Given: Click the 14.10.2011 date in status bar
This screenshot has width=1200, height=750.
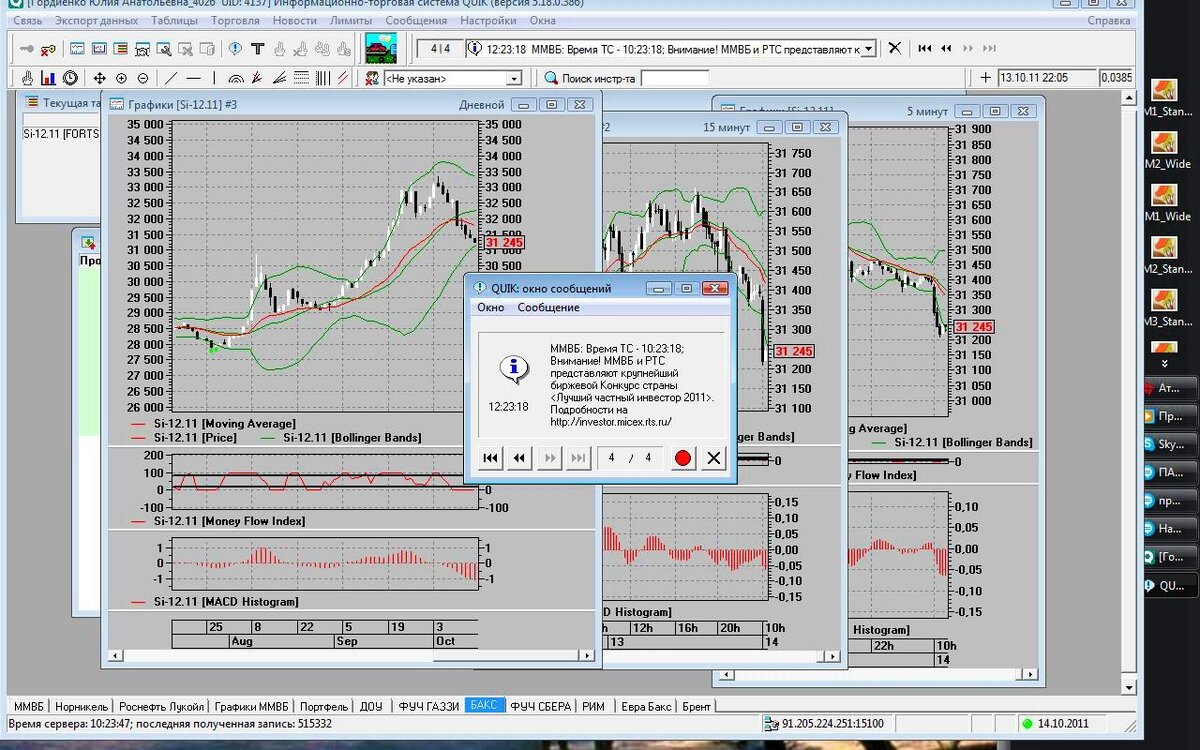Looking at the screenshot, I should pos(1062,723).
